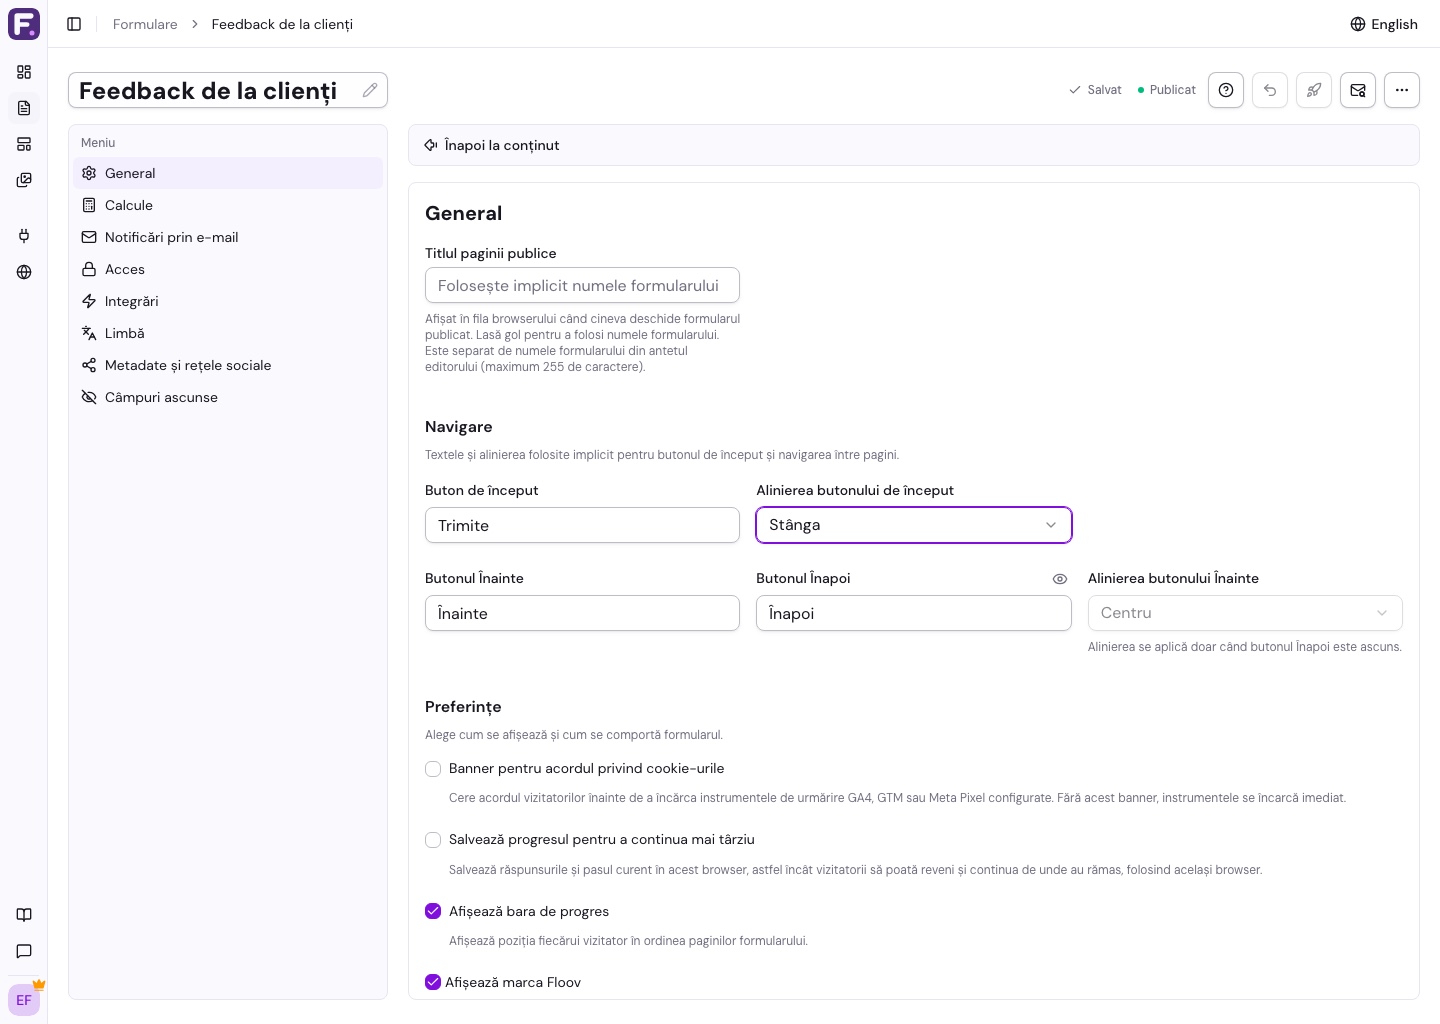The height and width of the screenshot is (1024, 1440).
Task: Open Metadate și rețele sociale section
Action: 228,365
